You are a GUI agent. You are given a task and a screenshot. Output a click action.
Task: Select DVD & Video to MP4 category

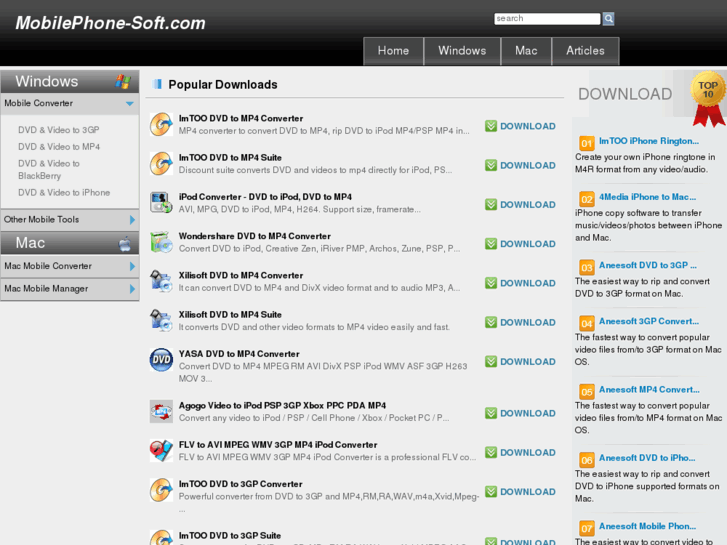point(59,147)
